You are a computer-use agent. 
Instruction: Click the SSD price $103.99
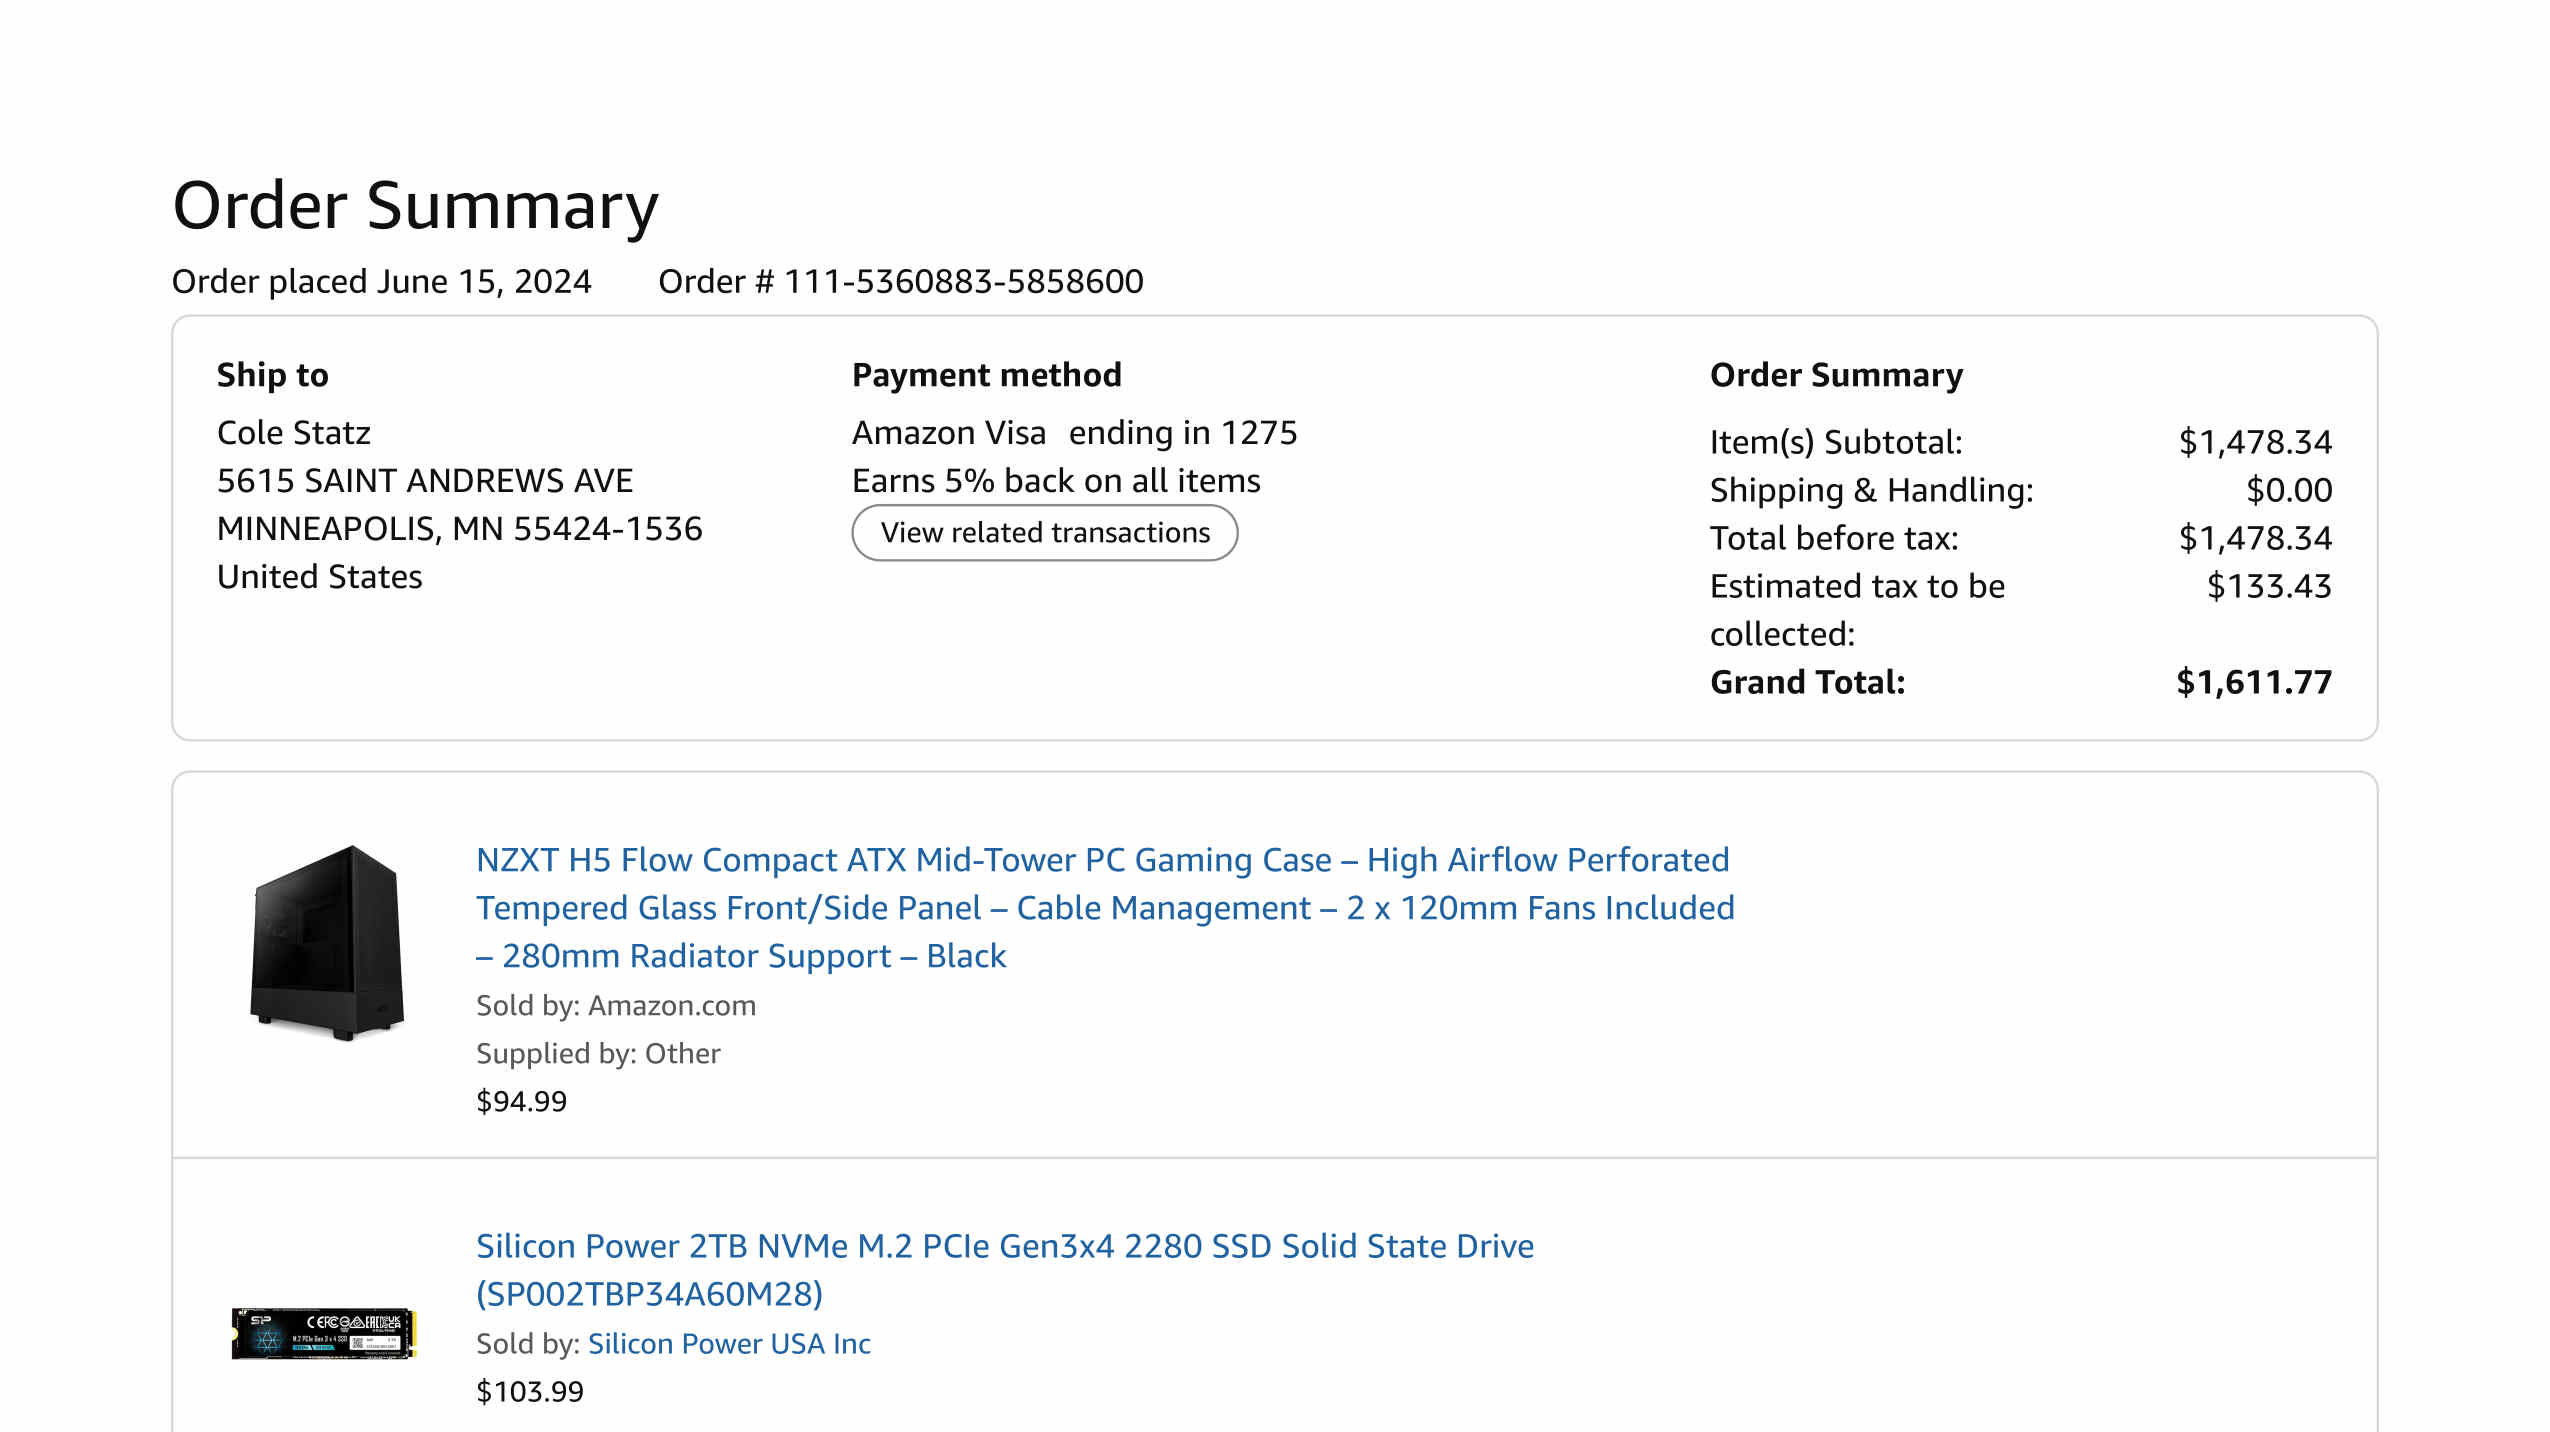pyautogui.click(x=529, y=1391)
